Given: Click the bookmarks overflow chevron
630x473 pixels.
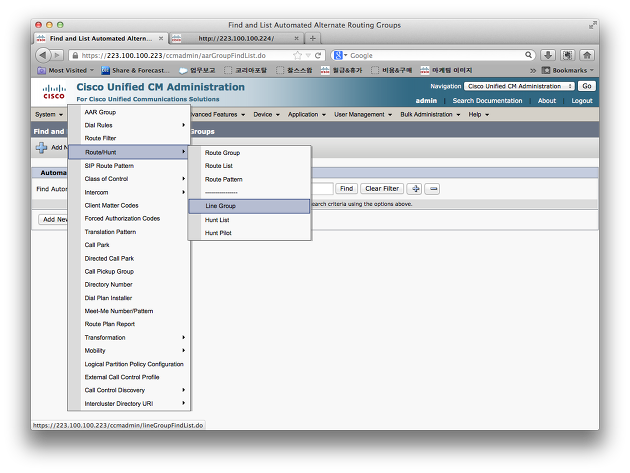Looking at the screenshot, I should point(533,71).
